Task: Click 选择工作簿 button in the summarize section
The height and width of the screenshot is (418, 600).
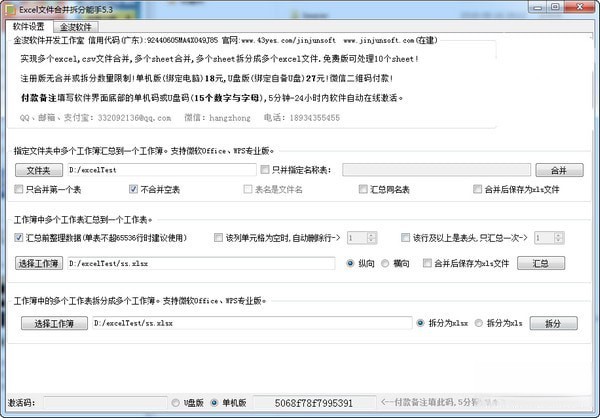Action: [39, 263]
